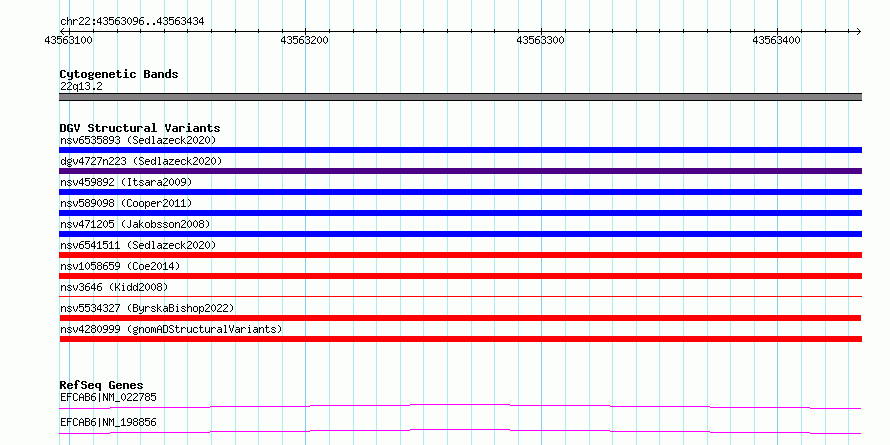Click EFCAB6|NM_198856 transcript label
The height and width of the screenshot is (445, 890).
(108, 423)
